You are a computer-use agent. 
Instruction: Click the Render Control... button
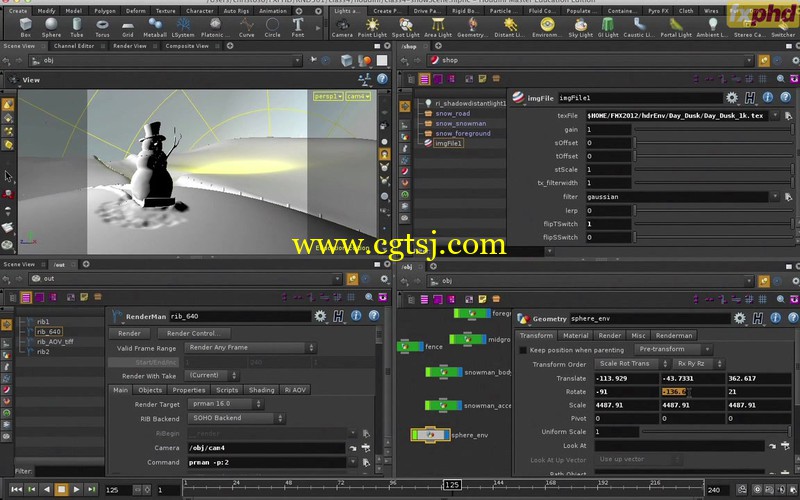(193, 333)
